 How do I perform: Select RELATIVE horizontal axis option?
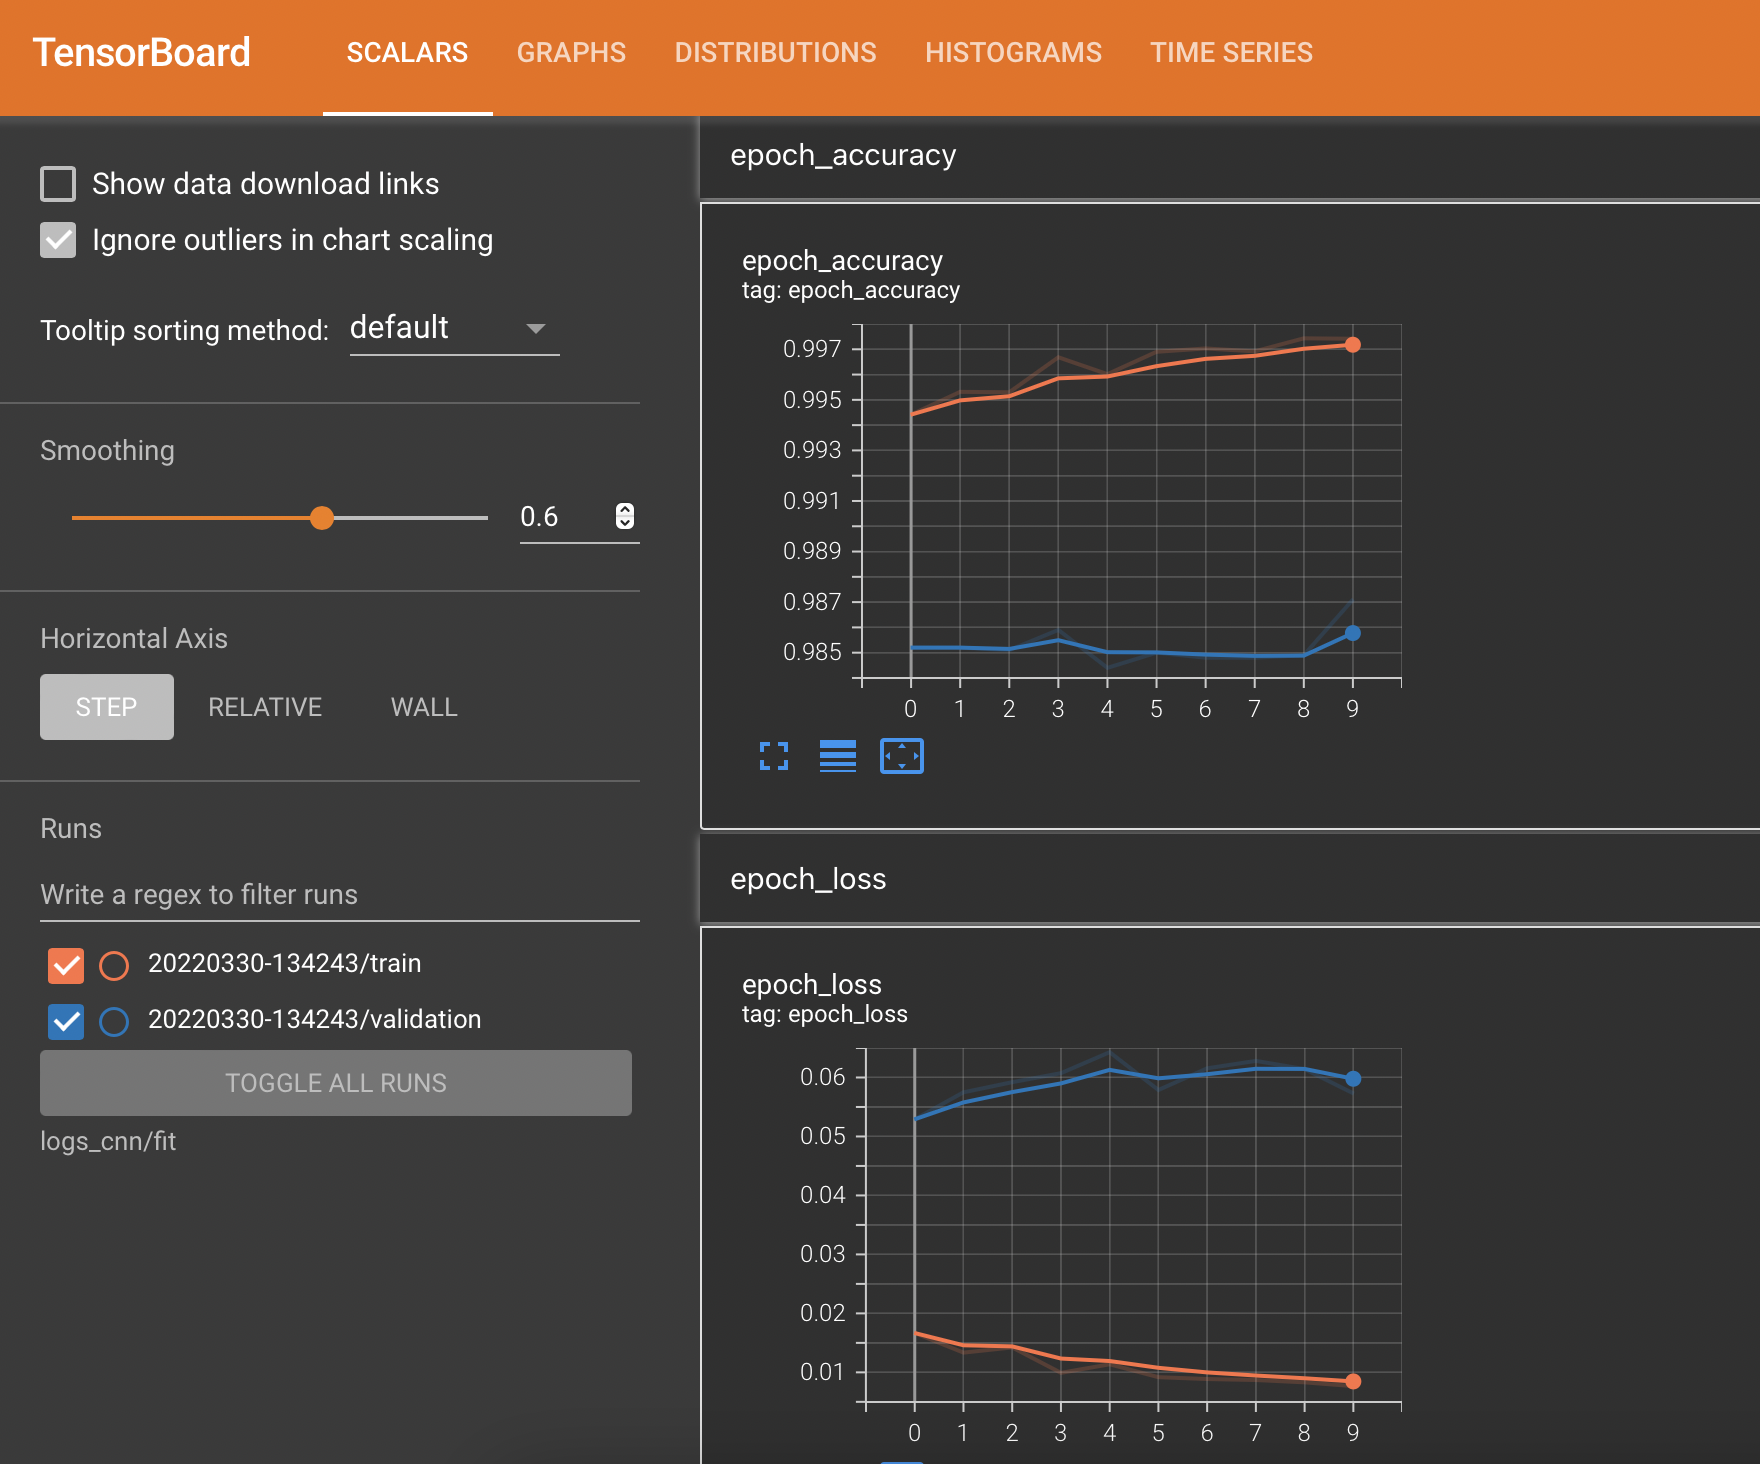[x=265, y=707]
